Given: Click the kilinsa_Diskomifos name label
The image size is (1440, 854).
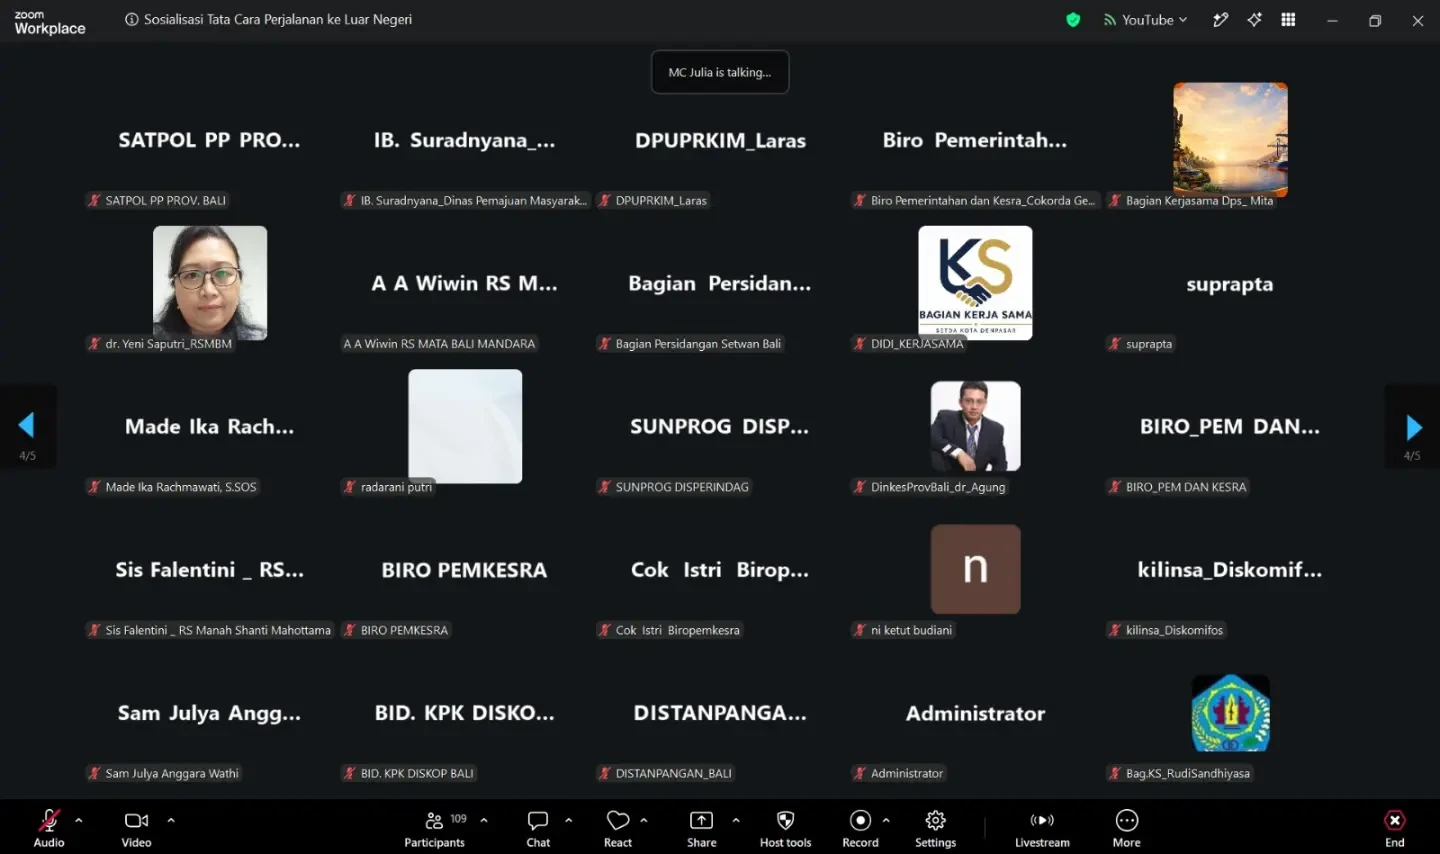Looking at the screenshot, I should (x=1166, y=630).
